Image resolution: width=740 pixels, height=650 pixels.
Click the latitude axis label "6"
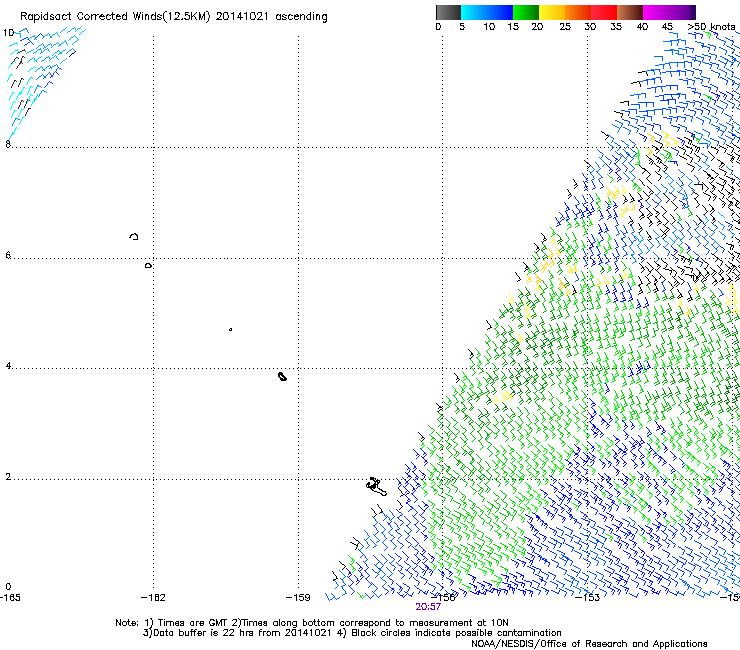click(x=8, y=255)
